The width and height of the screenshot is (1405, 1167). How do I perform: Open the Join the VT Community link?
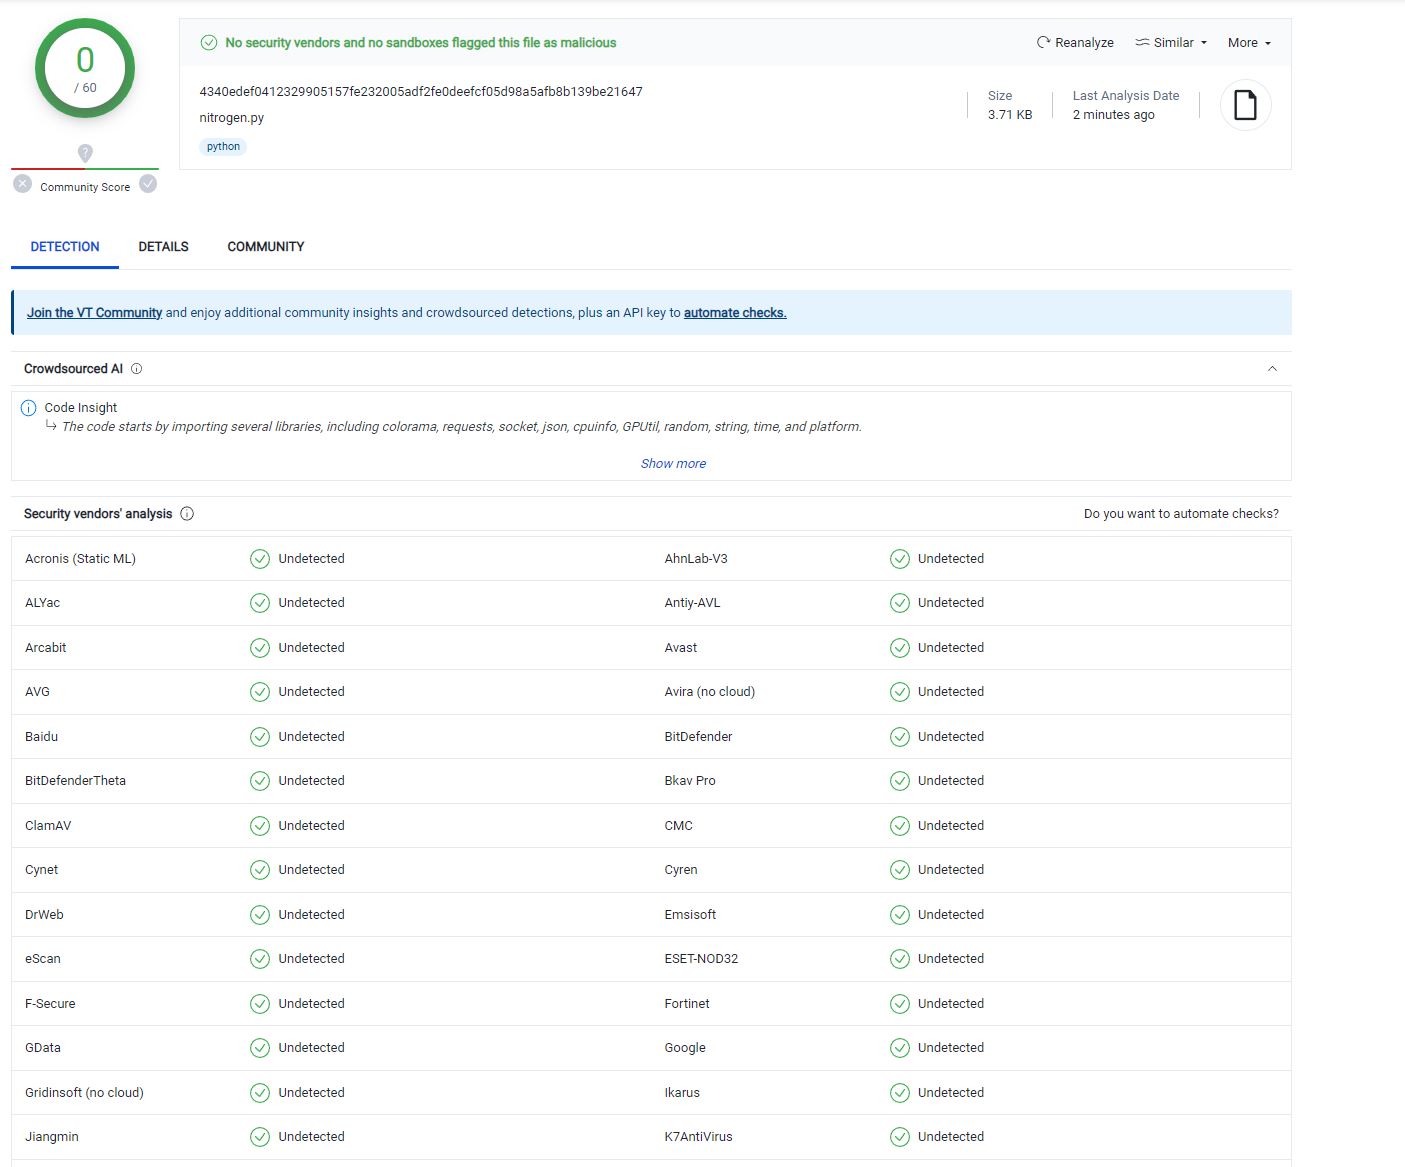(94, 312)
